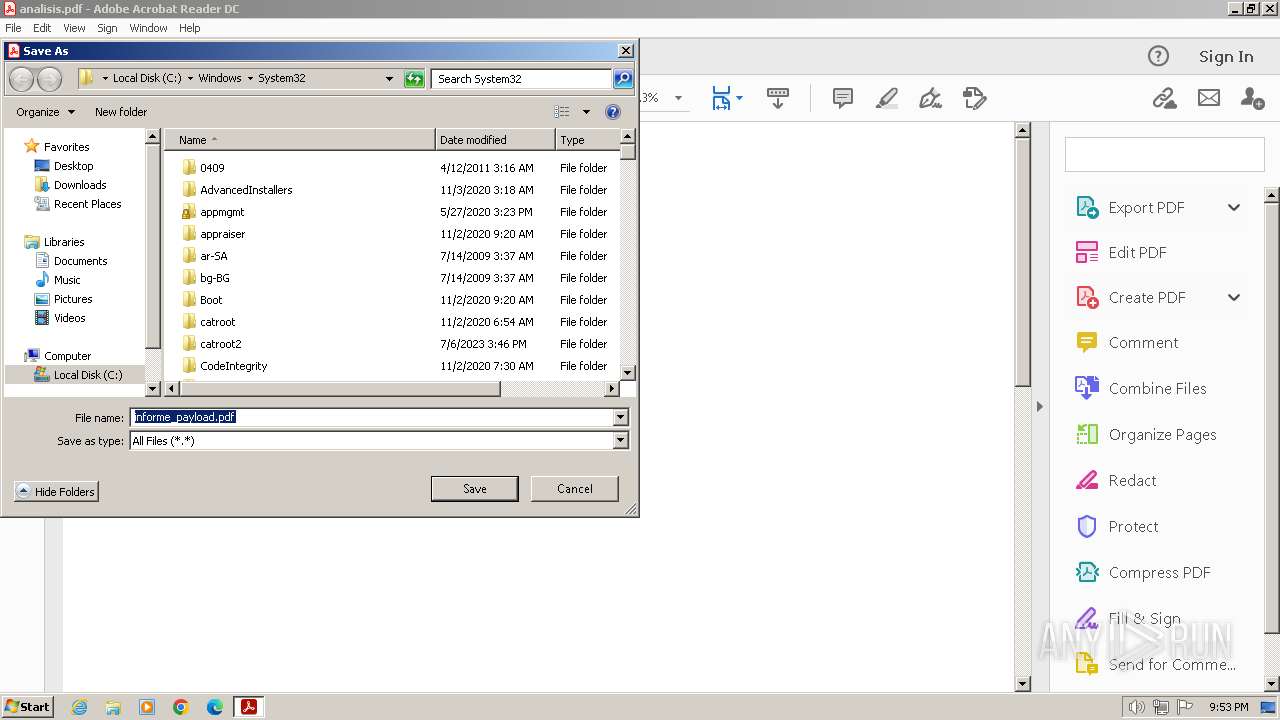1280x720 pixels.
Task: Open the Edit PDF tool
Action: (x=1121, y=253)
